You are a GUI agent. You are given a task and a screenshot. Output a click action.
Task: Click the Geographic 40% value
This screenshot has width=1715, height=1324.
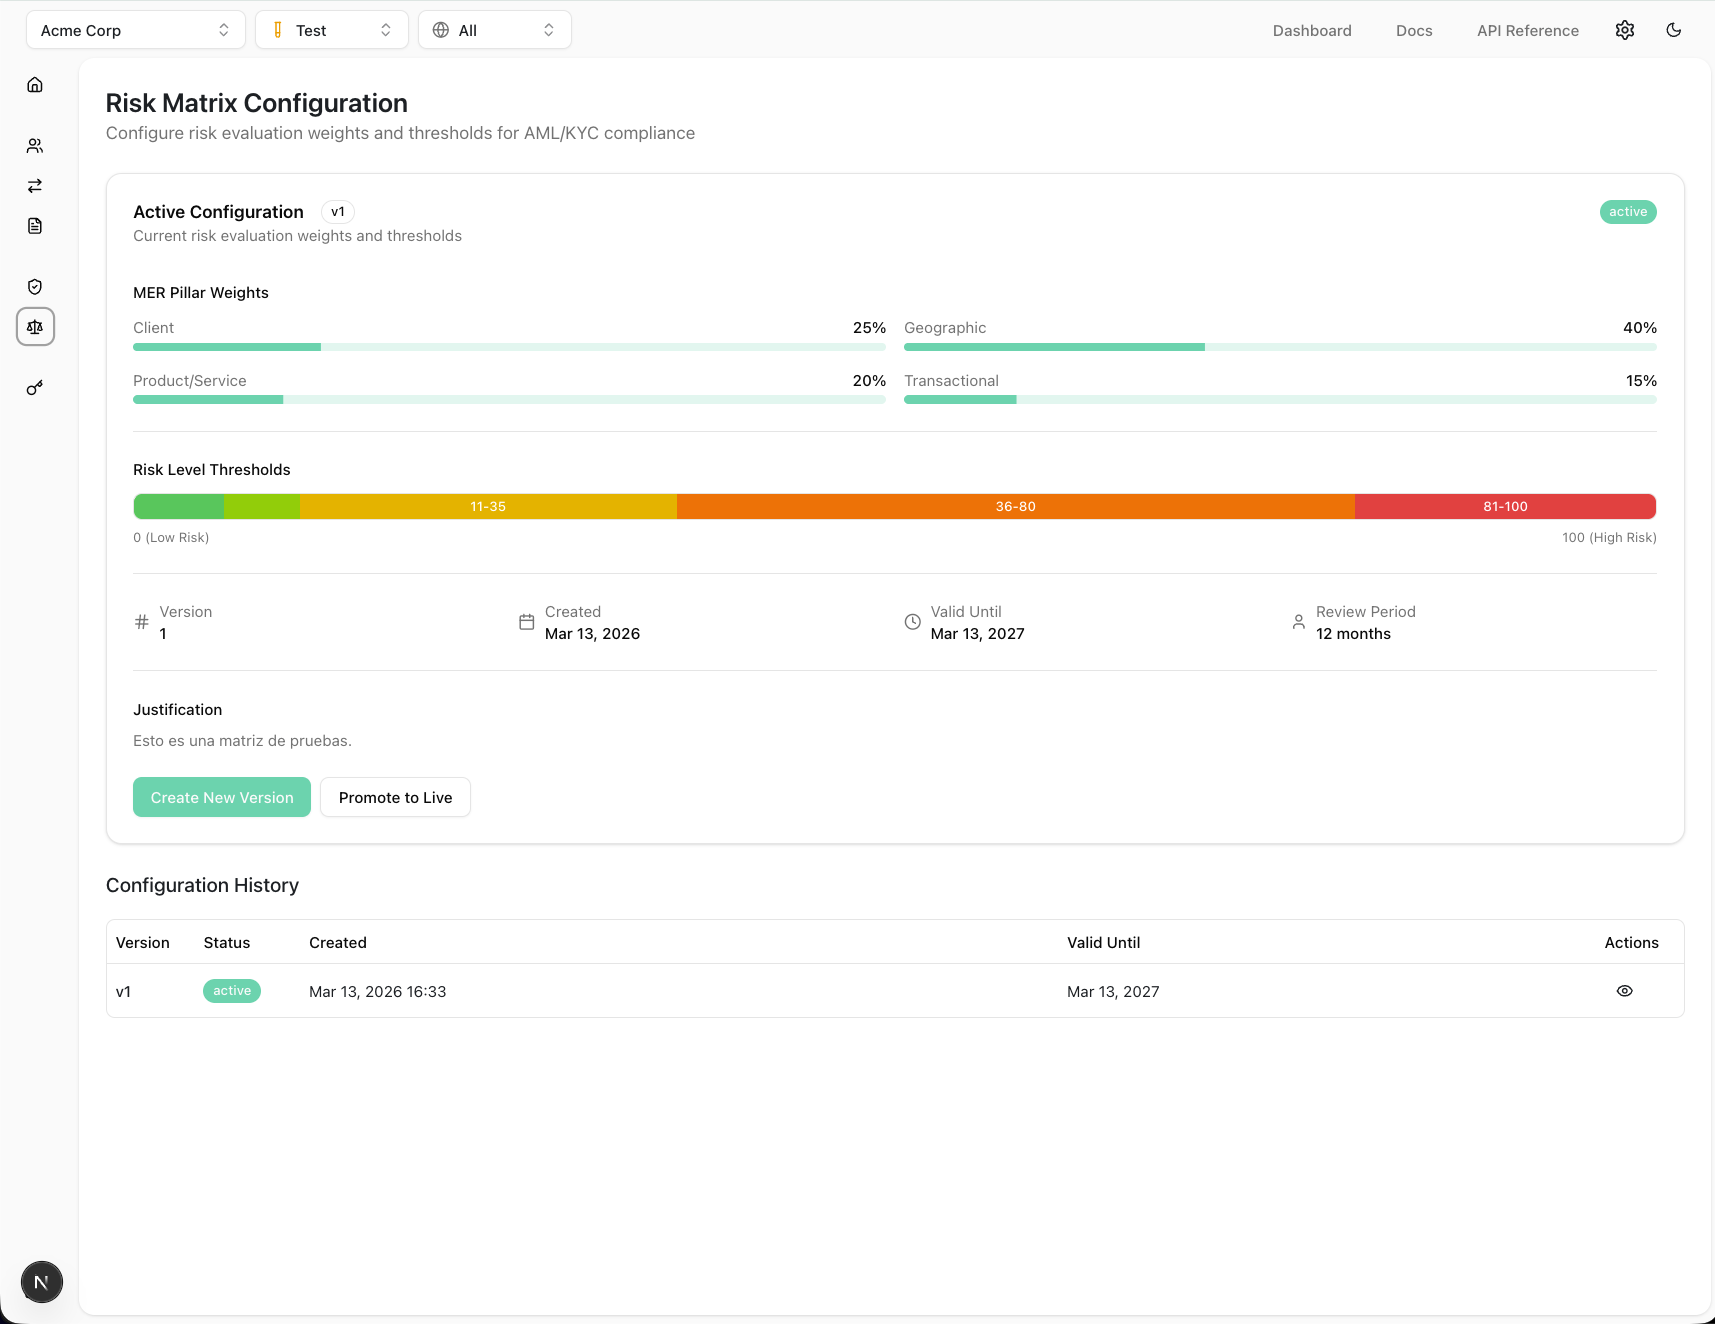[x=1640, y=328]
